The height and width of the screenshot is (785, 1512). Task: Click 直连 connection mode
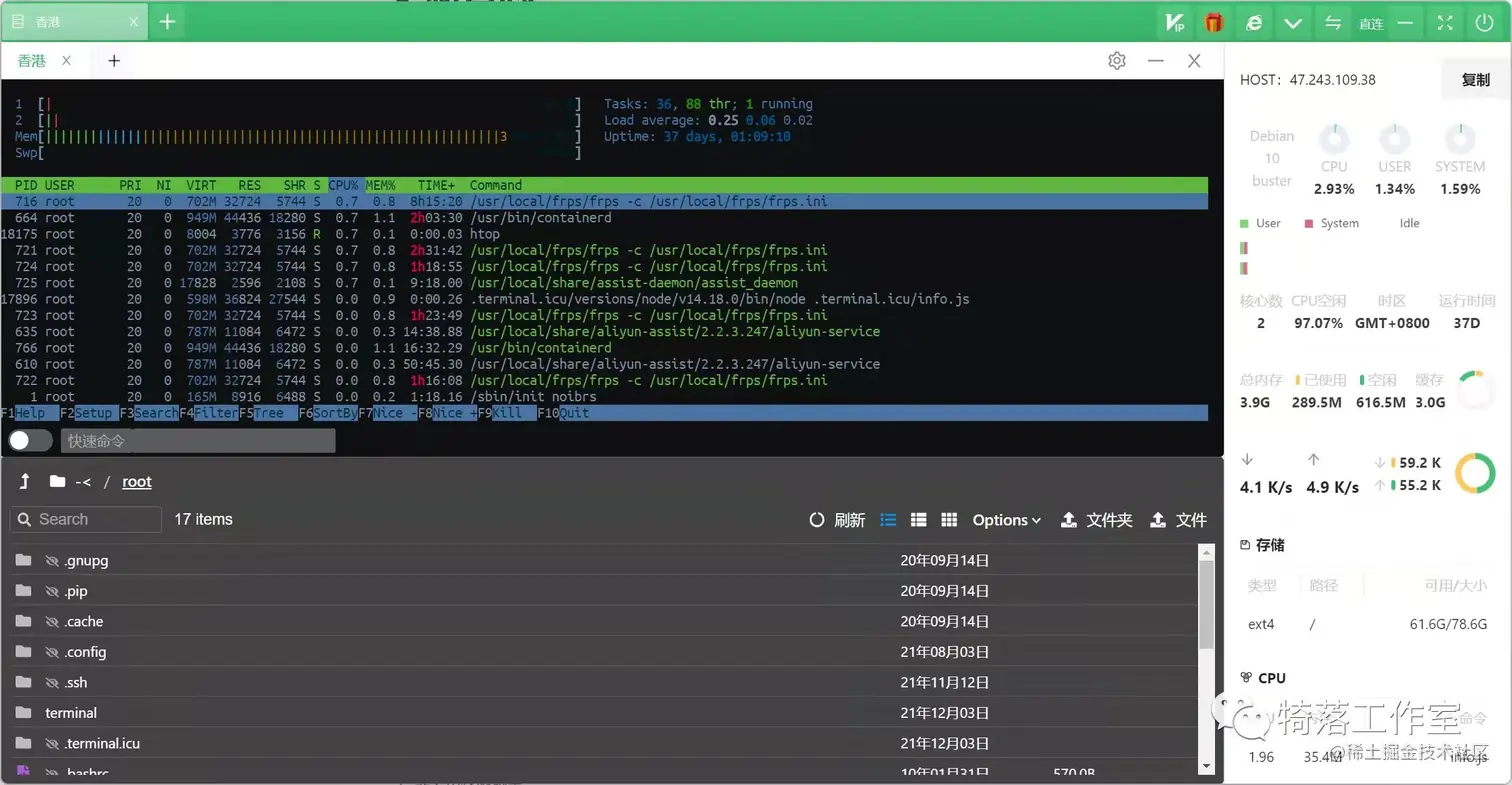[1370, 23]
